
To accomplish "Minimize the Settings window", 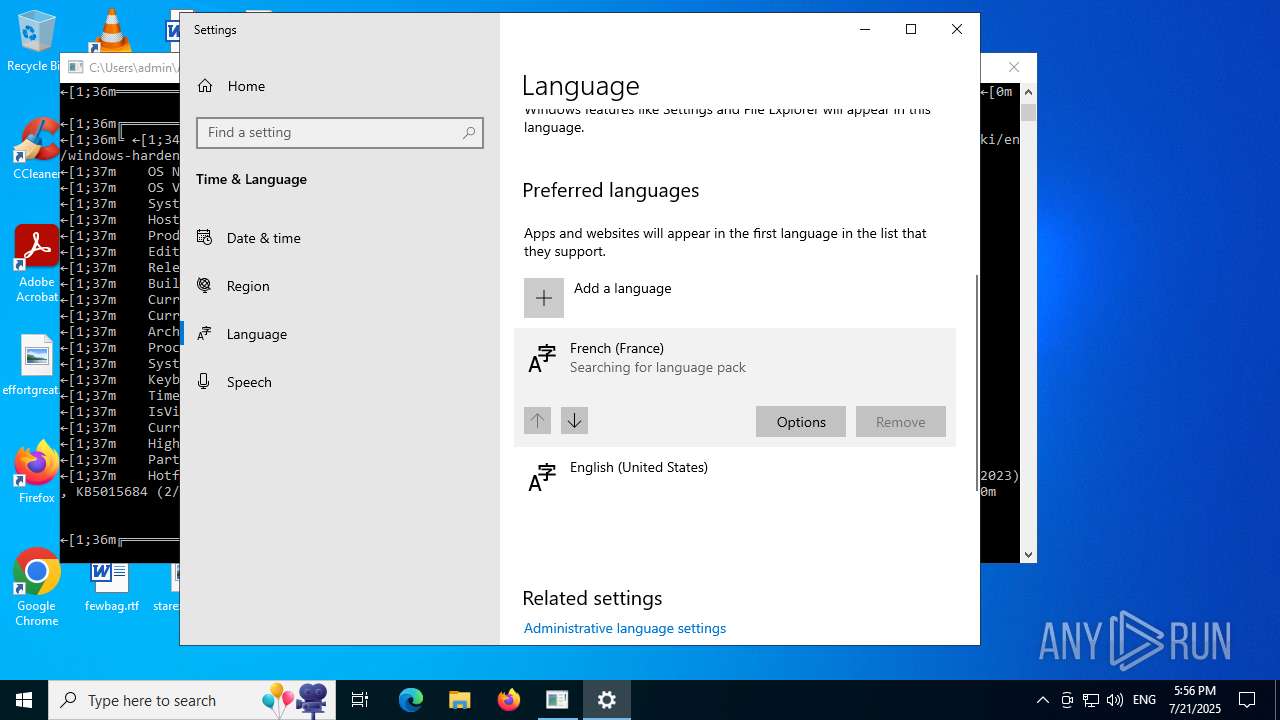I will pyautogui.click(x=865, y=30).
